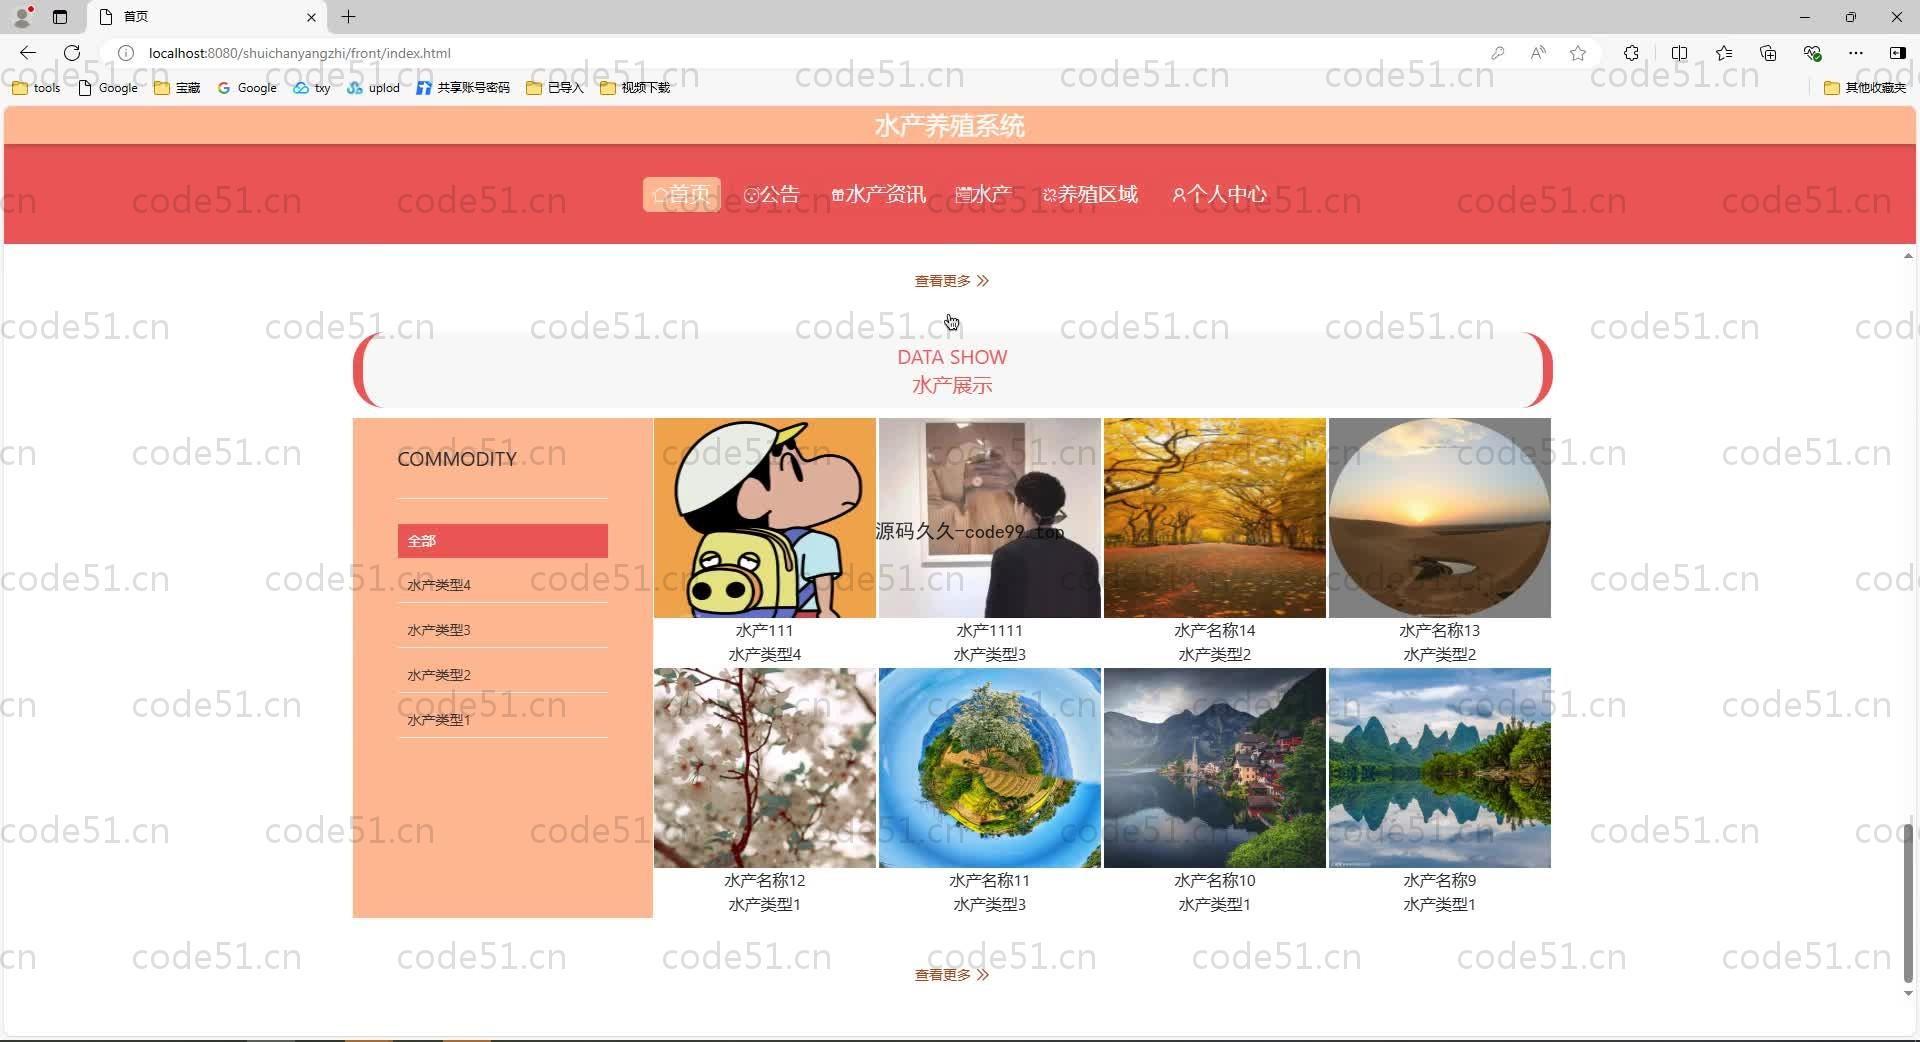The height and width of the screenshot is (1042, 1920).
Task: Open browser extensions icon
Action: tap(1631, 53)
